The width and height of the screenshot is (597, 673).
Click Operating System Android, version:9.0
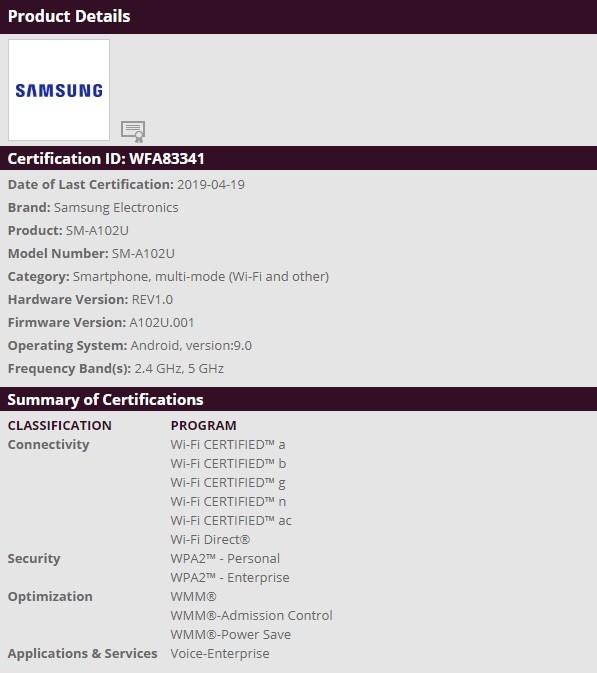(x=191, y=346)
